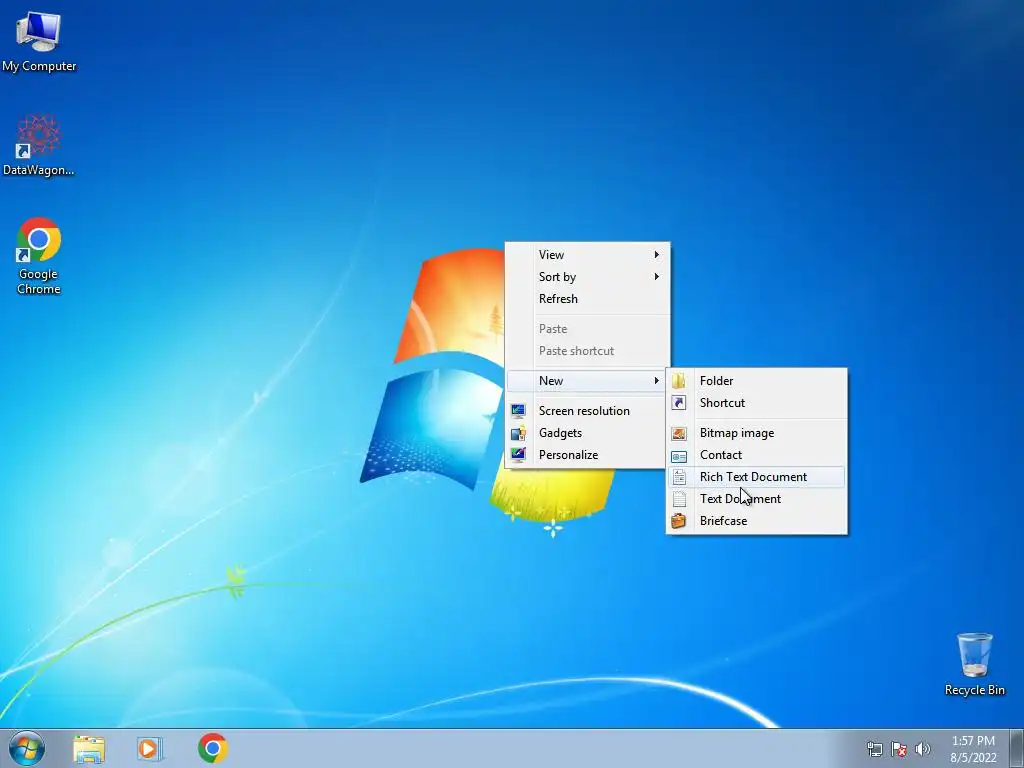Screen dimensions: 1024x768
Task: Open the Action Center flag icon
Action: pos(899,749)
